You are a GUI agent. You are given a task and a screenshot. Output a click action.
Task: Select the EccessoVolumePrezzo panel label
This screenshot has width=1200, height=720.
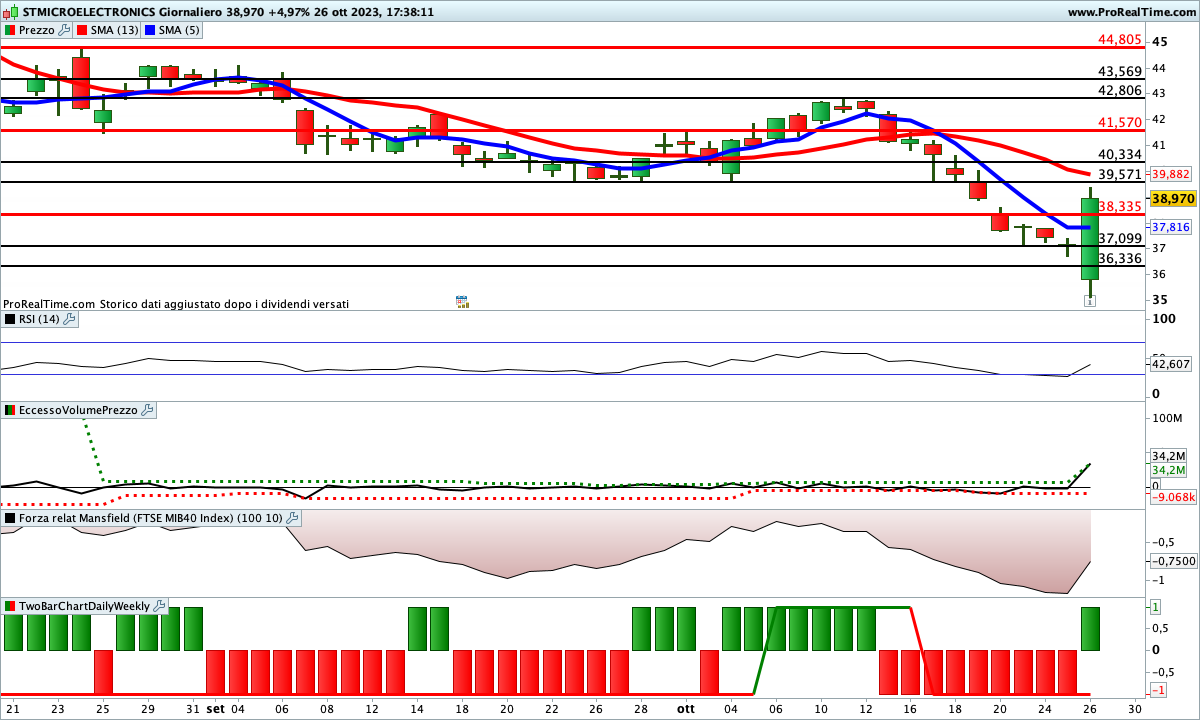point(78,410)
